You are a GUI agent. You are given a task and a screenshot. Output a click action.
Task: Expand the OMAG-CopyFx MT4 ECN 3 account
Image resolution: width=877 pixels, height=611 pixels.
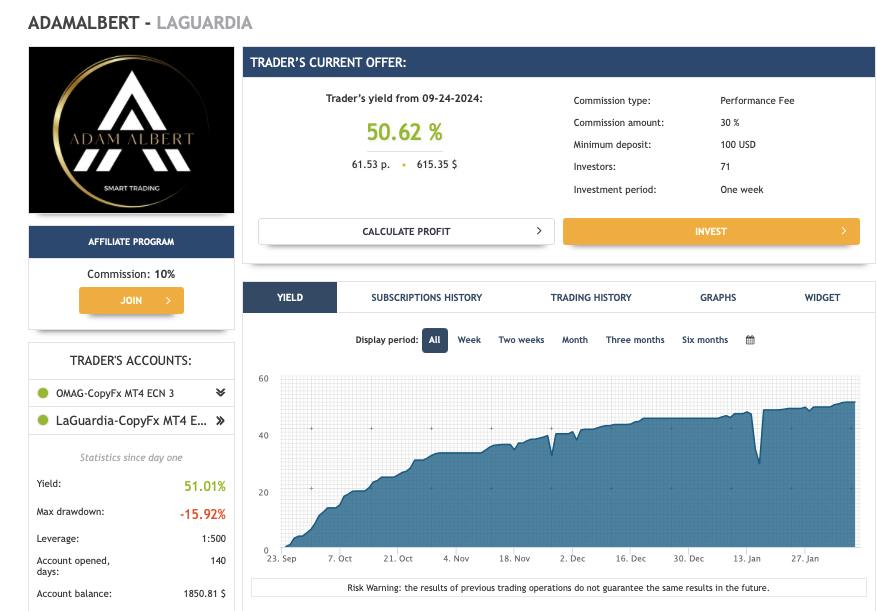pos(220,393)
